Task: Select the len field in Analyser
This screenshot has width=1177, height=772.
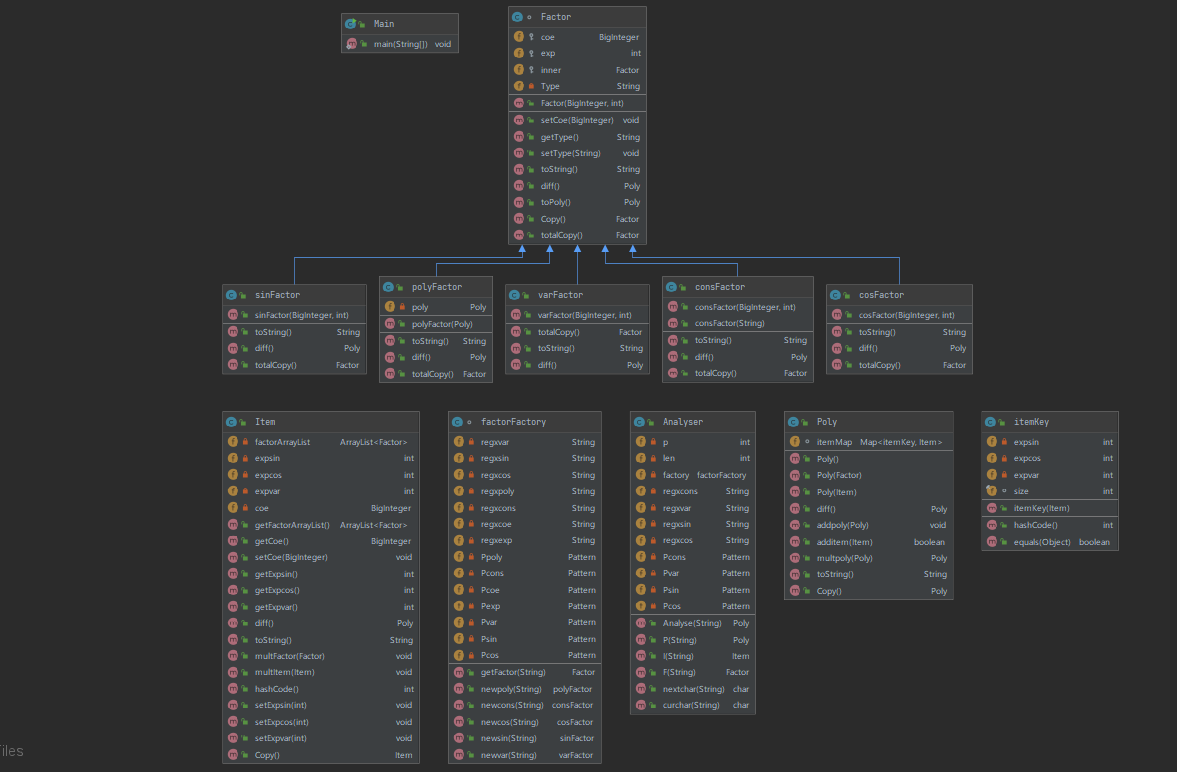Action: [x=693, y=458]
